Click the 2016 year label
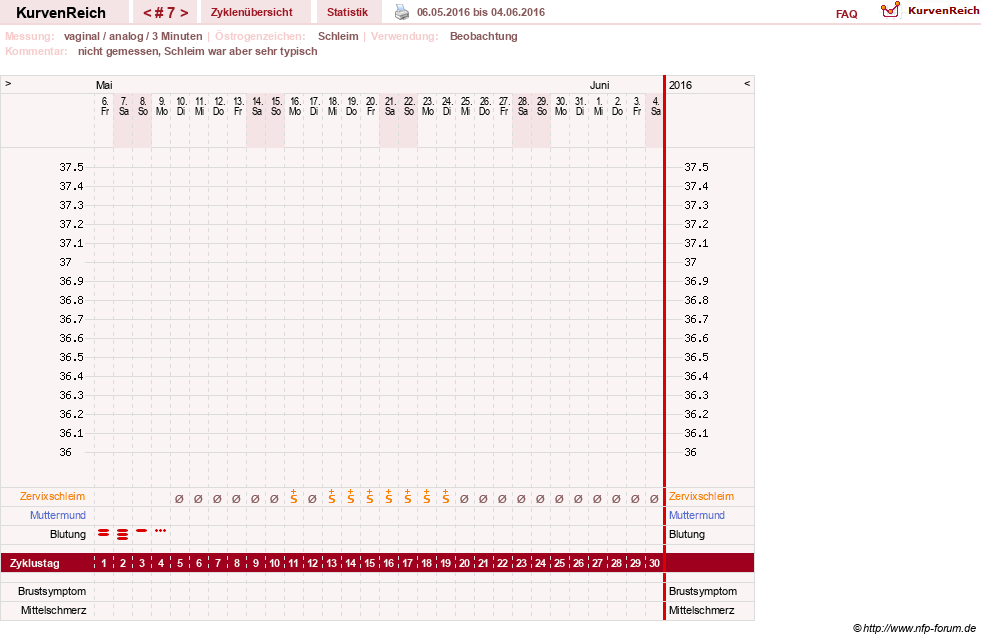Viewport: 981px width, 640px height. tap(680, 85)
